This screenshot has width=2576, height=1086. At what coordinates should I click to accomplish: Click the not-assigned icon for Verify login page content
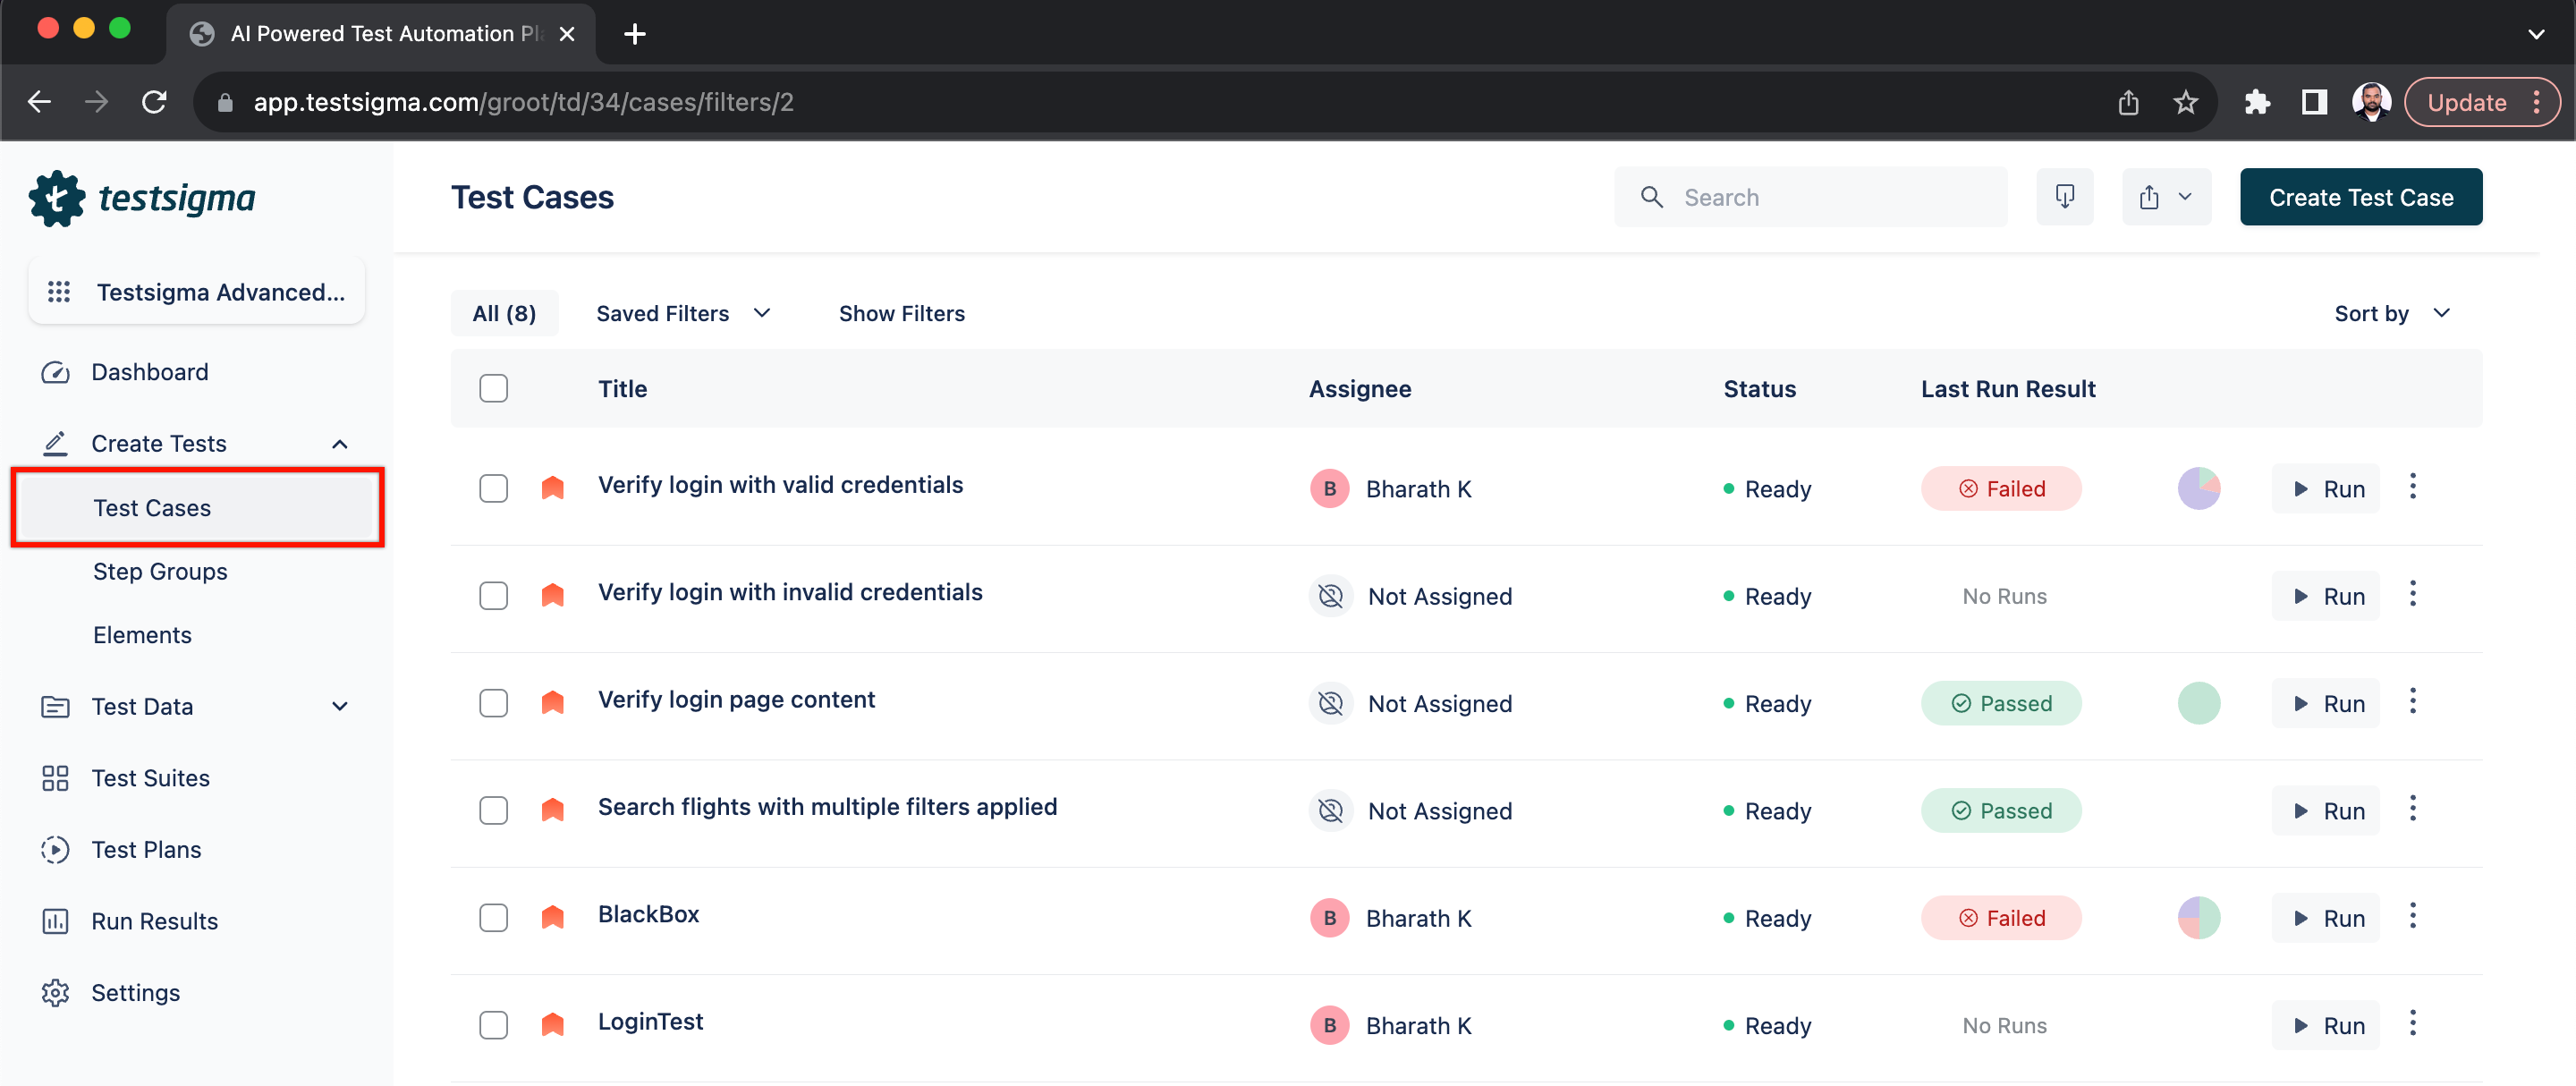pyautogui.click(x=1330, y=703)
